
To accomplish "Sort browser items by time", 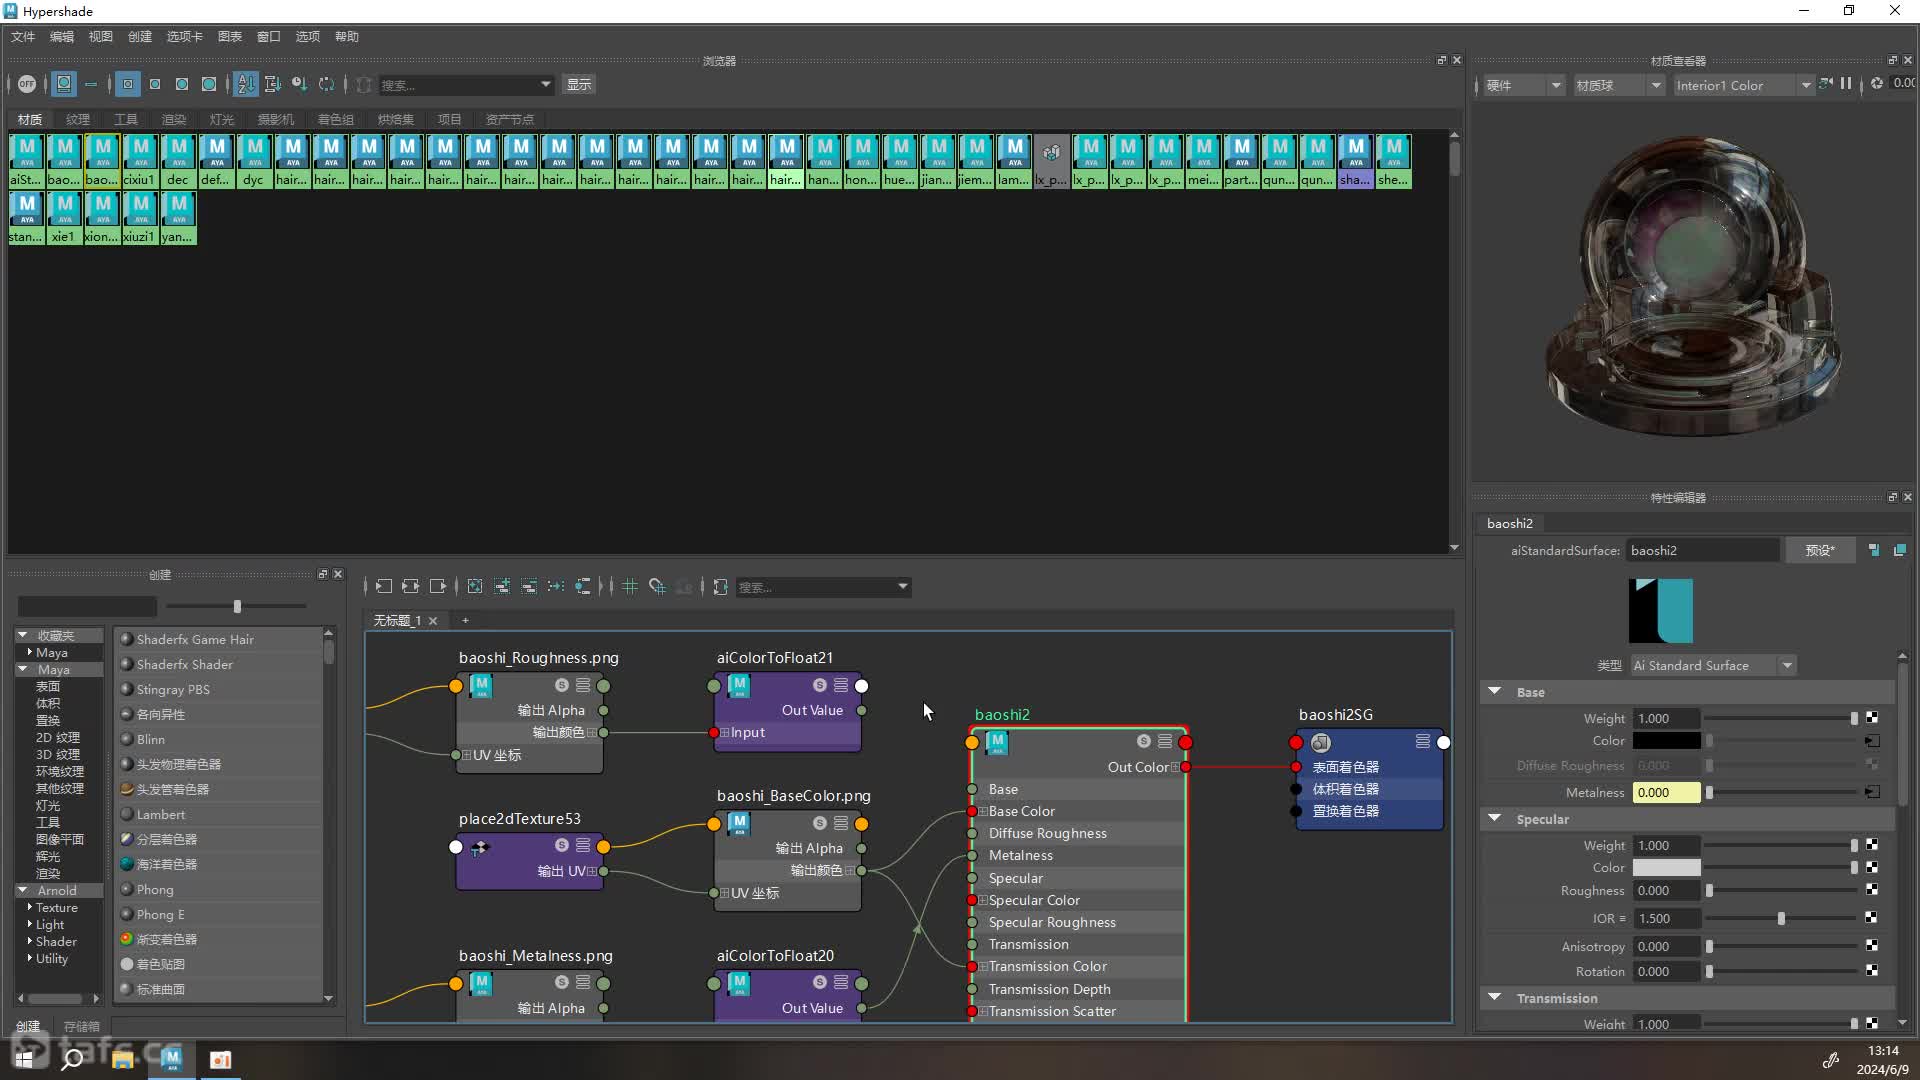I will click(299, 84).
